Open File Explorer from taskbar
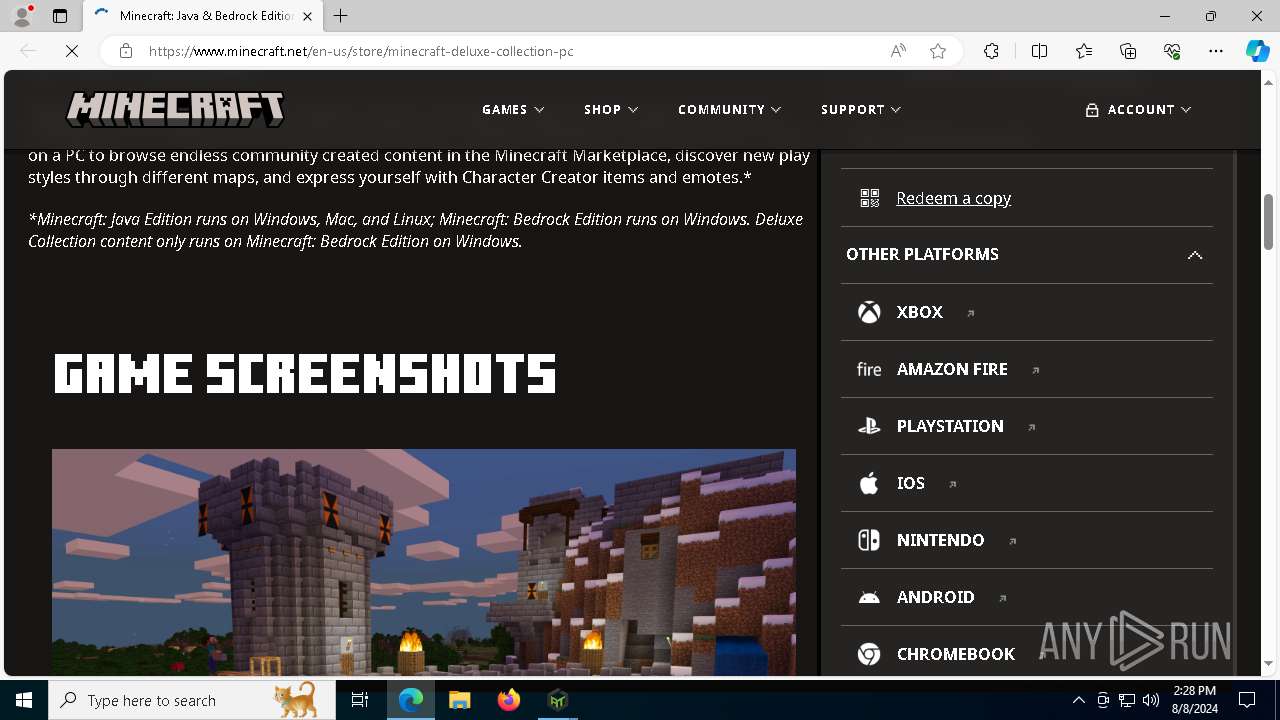The width and height of the screenshot is (1280, 720). point(460,700)
